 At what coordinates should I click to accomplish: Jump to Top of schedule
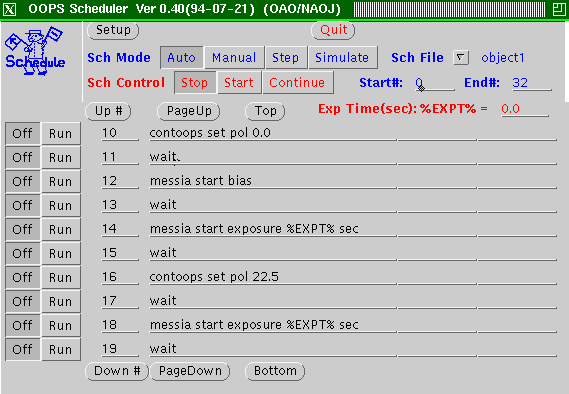pyautogui.click(x=265, y=111)
